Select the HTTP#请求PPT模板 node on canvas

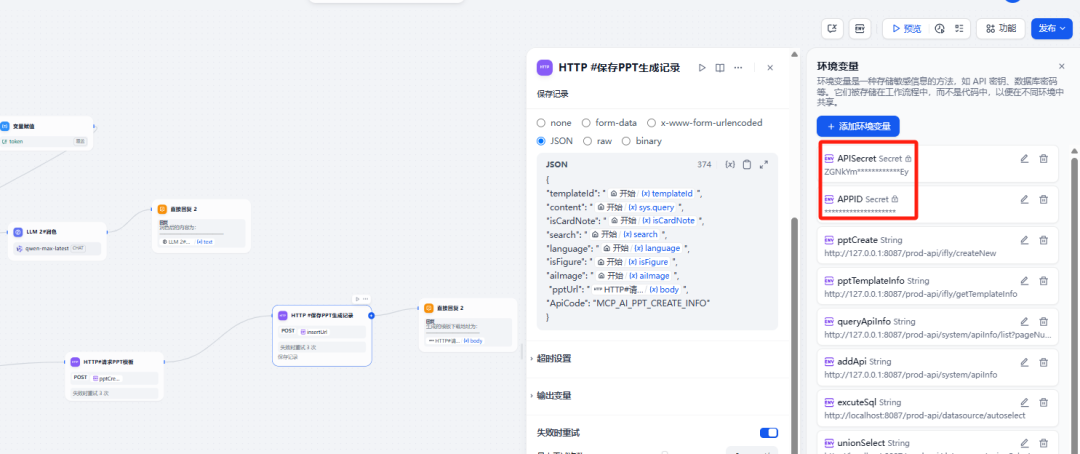[x=114, y=376]
